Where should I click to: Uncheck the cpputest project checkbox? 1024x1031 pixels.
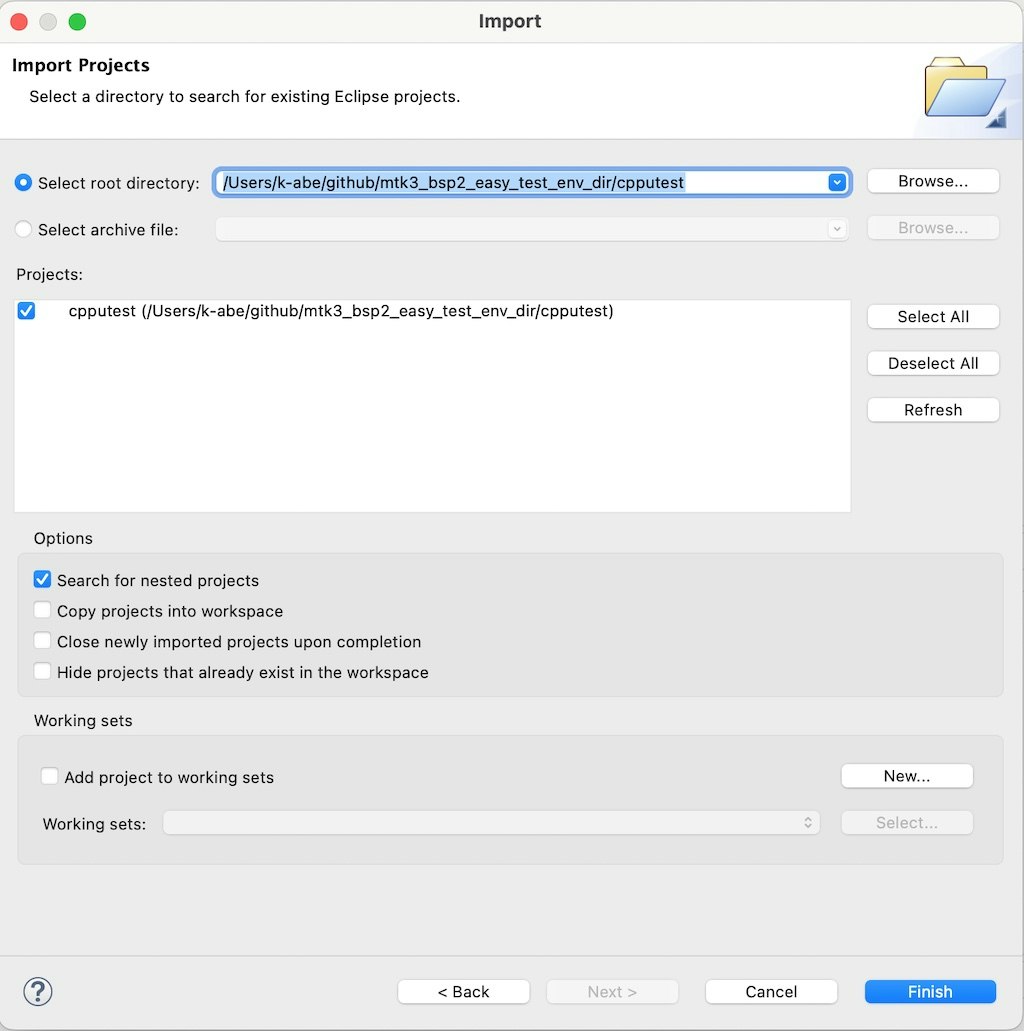pos(25,311)
